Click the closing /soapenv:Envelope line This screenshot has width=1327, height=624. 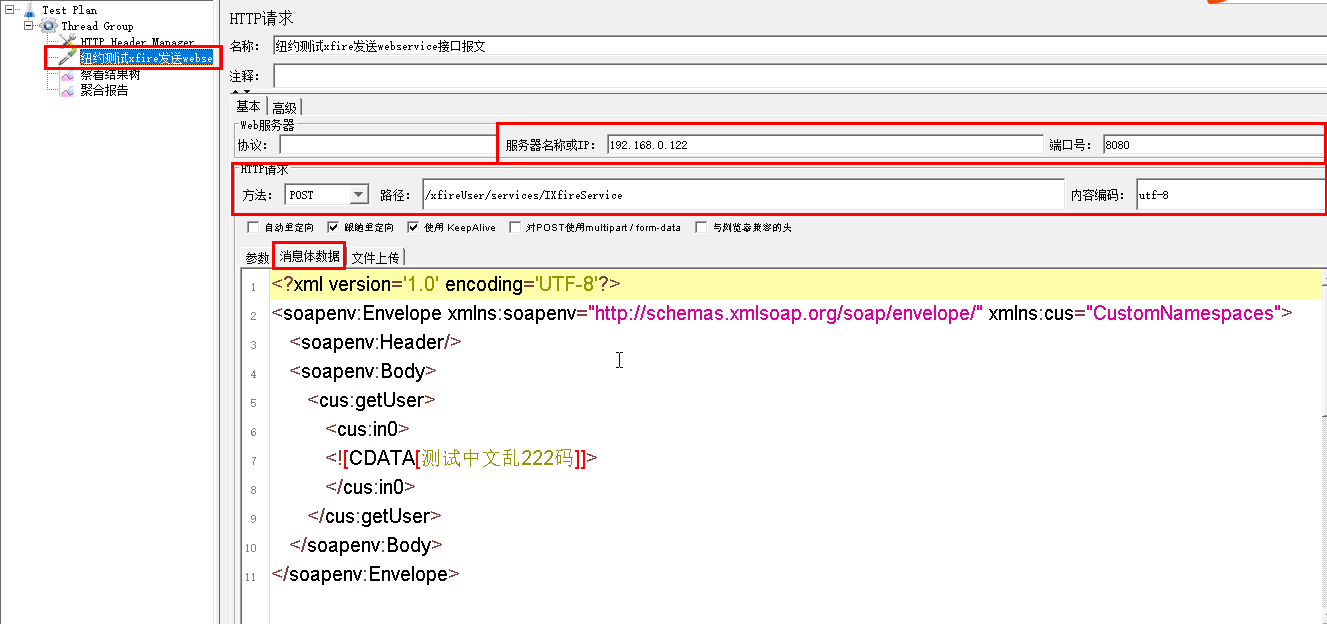(x=366, y=574)
